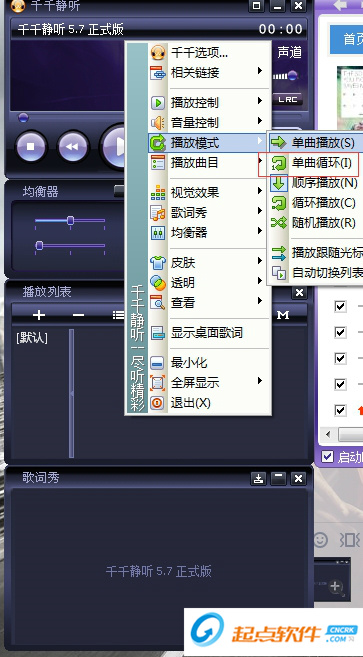
Task: Click the 声道 channel label
Action: pyautogui.click(x=290, y=52)
